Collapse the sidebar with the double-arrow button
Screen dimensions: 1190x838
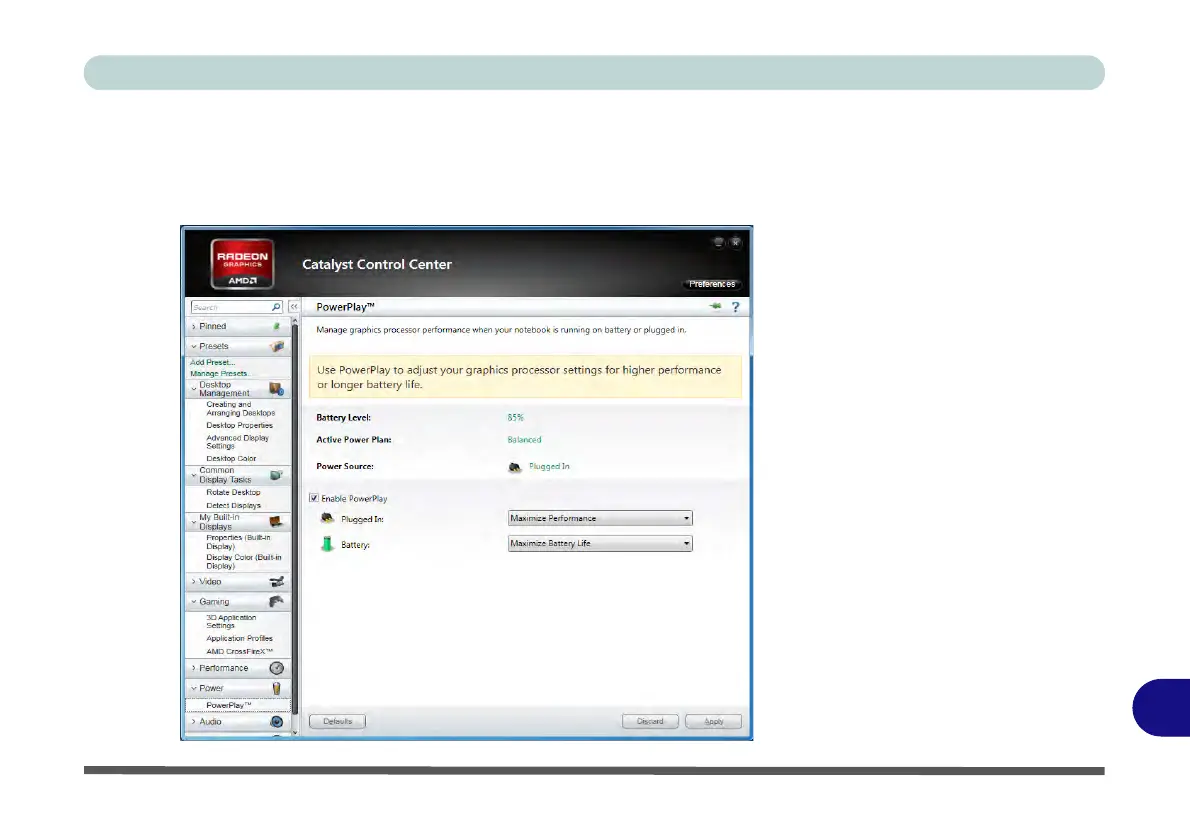pyautogui.click(x=294, y=307)
